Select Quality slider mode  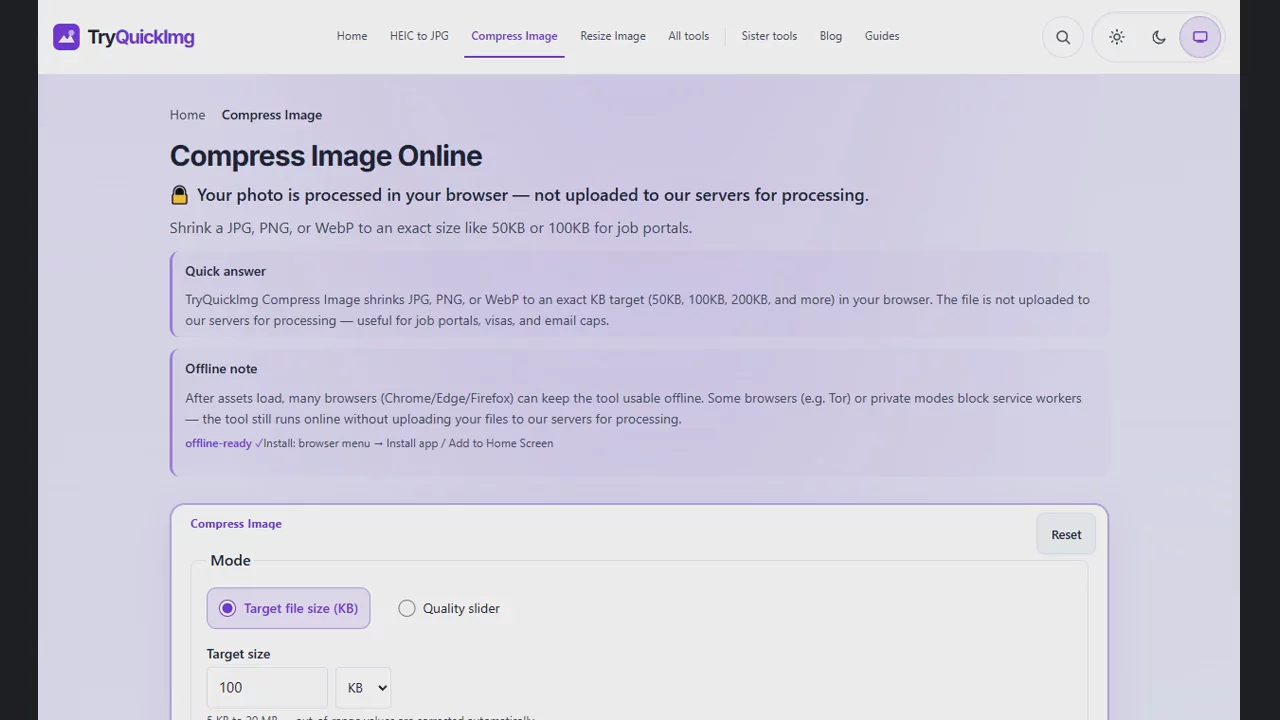(x=449, y=608)
